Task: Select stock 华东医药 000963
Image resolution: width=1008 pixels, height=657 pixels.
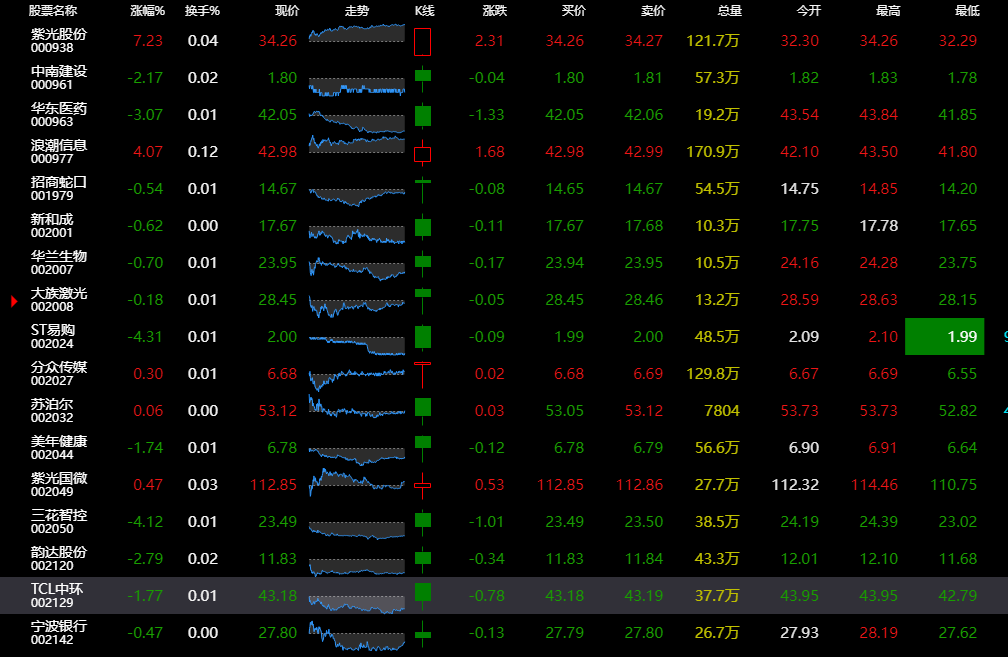Action: click(58, 114)
